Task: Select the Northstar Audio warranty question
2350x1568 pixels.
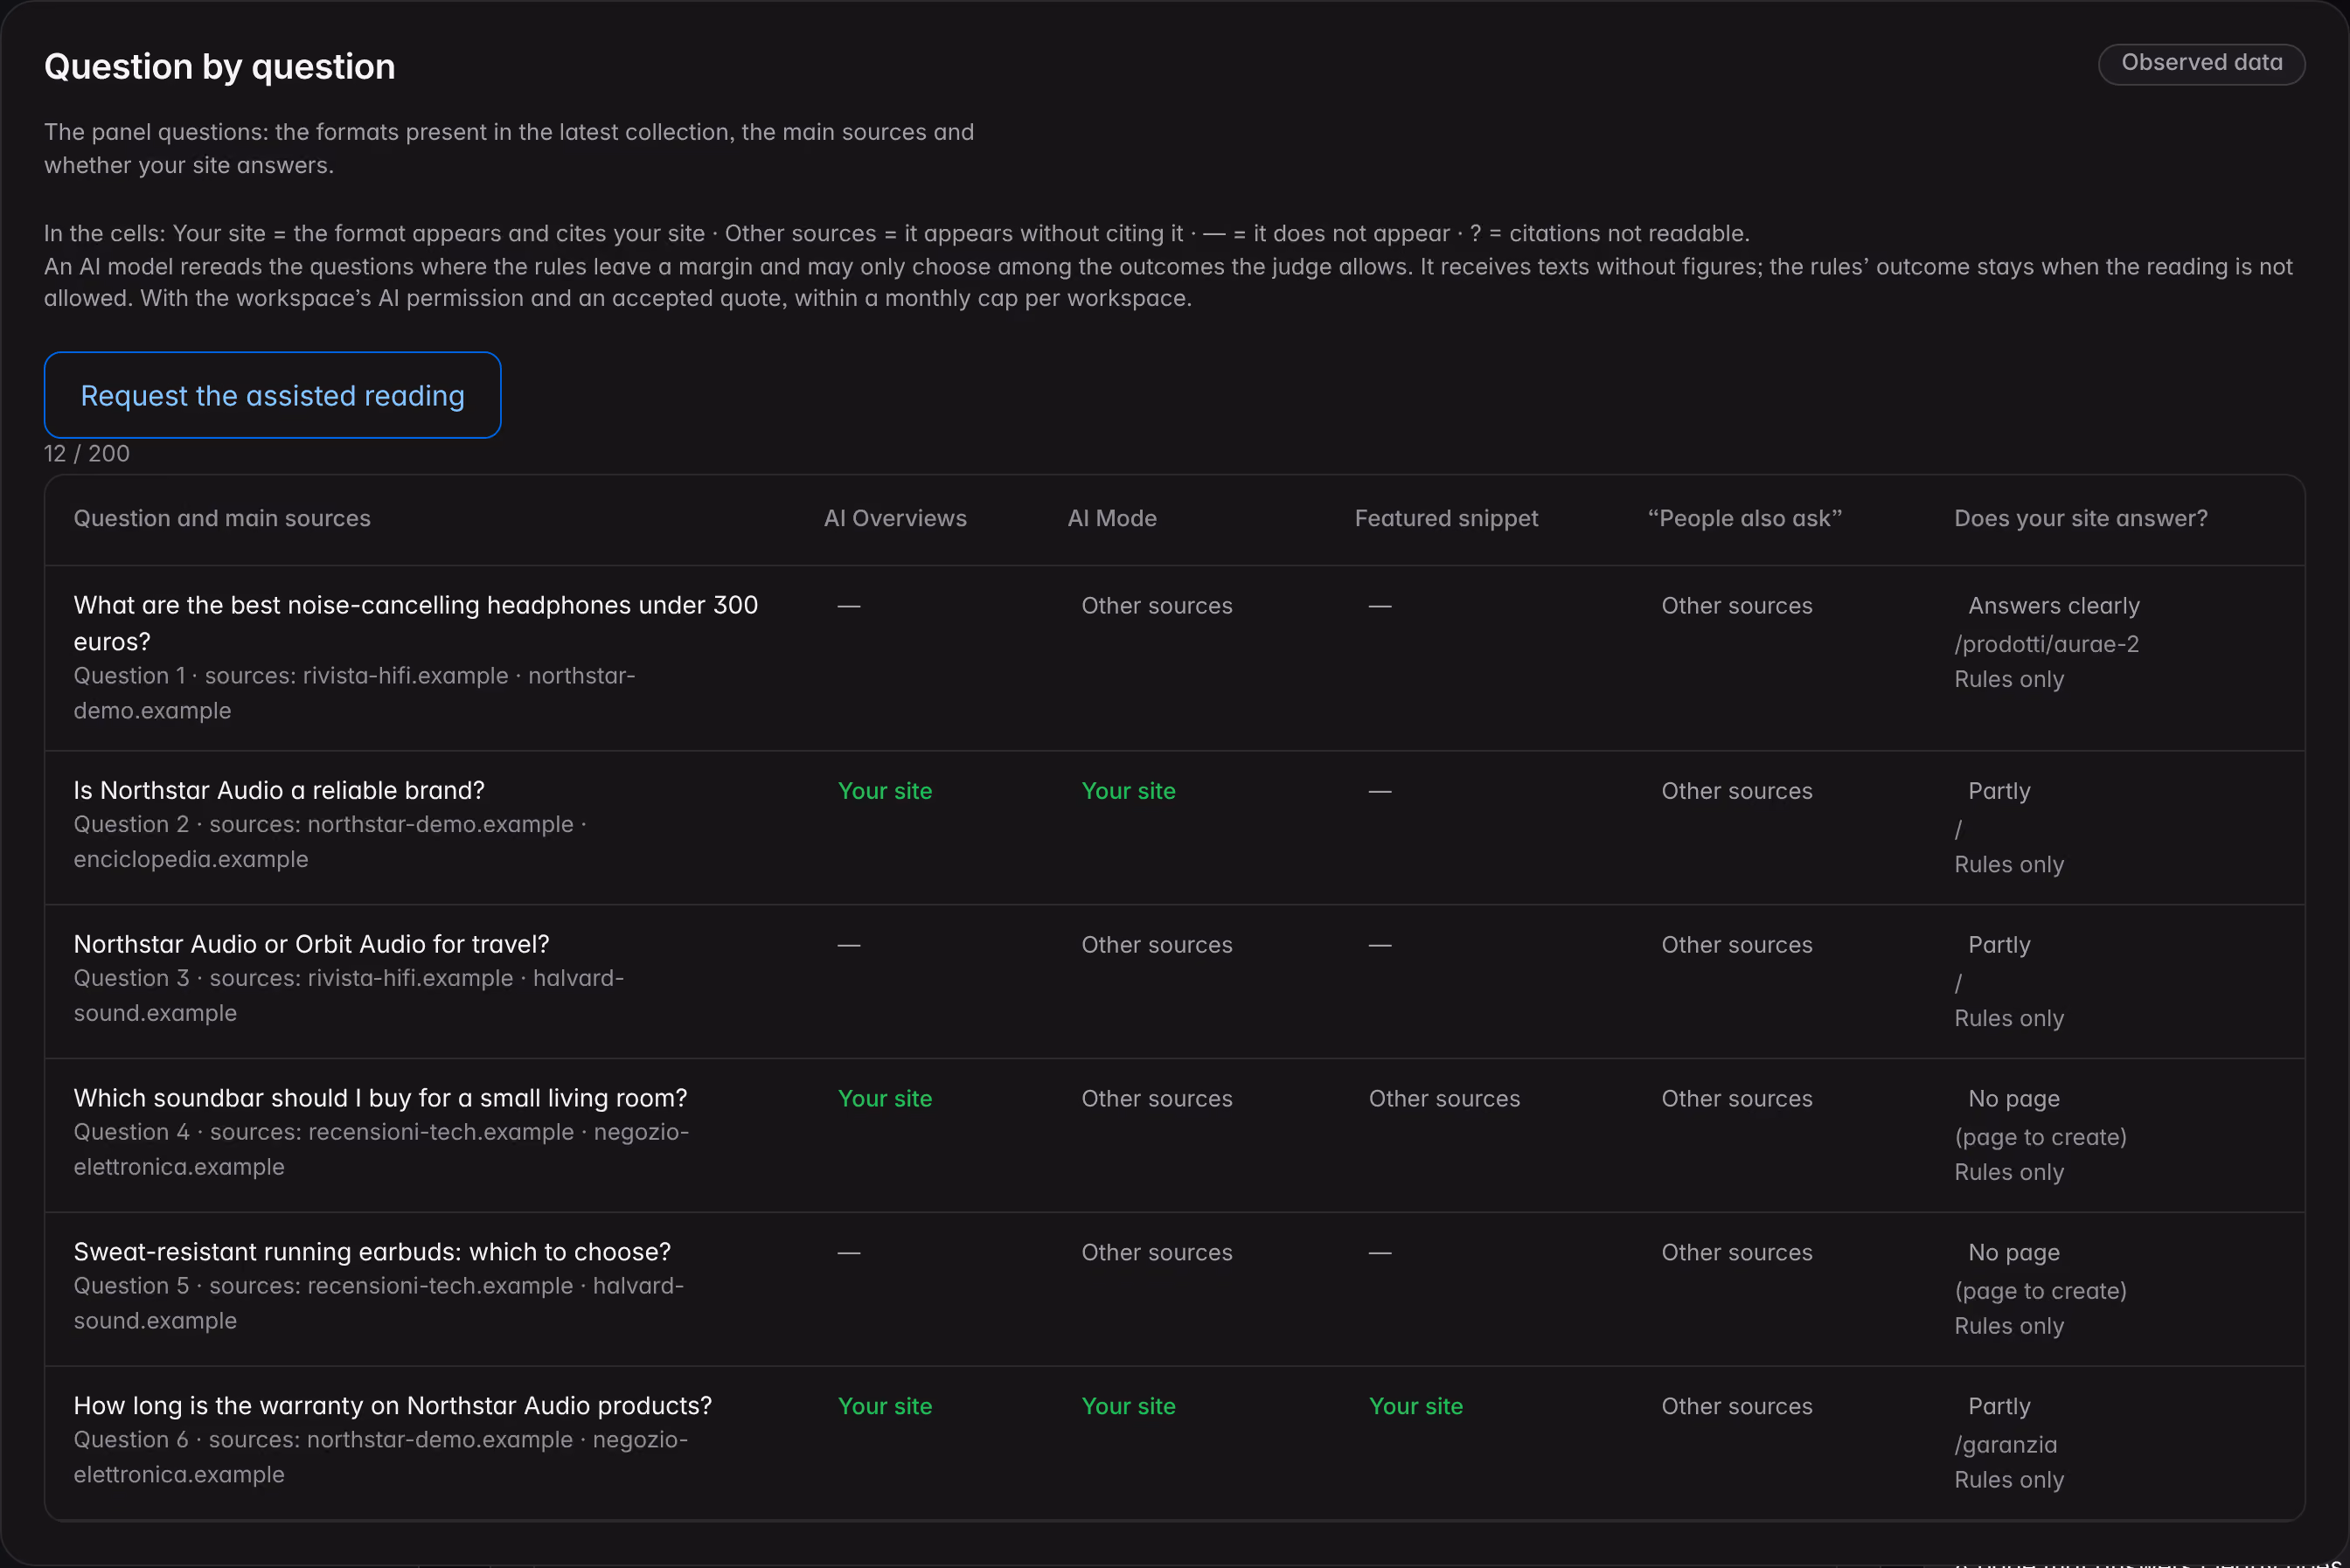Action: click(393, 1406)
